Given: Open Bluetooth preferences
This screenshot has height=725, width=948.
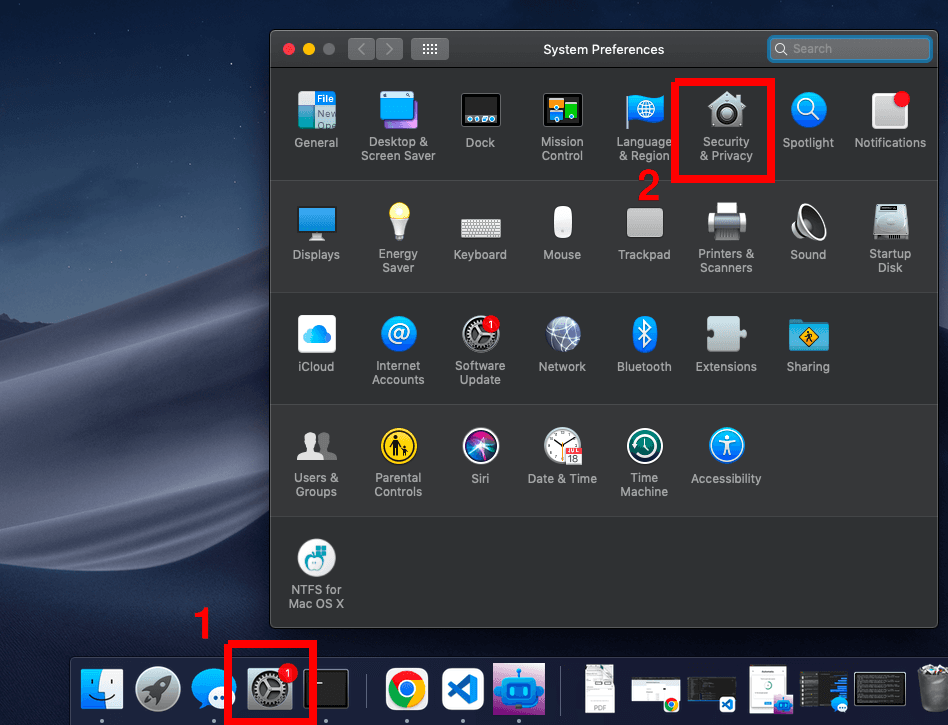Looking at the screenshot, I should coord(644,343).
